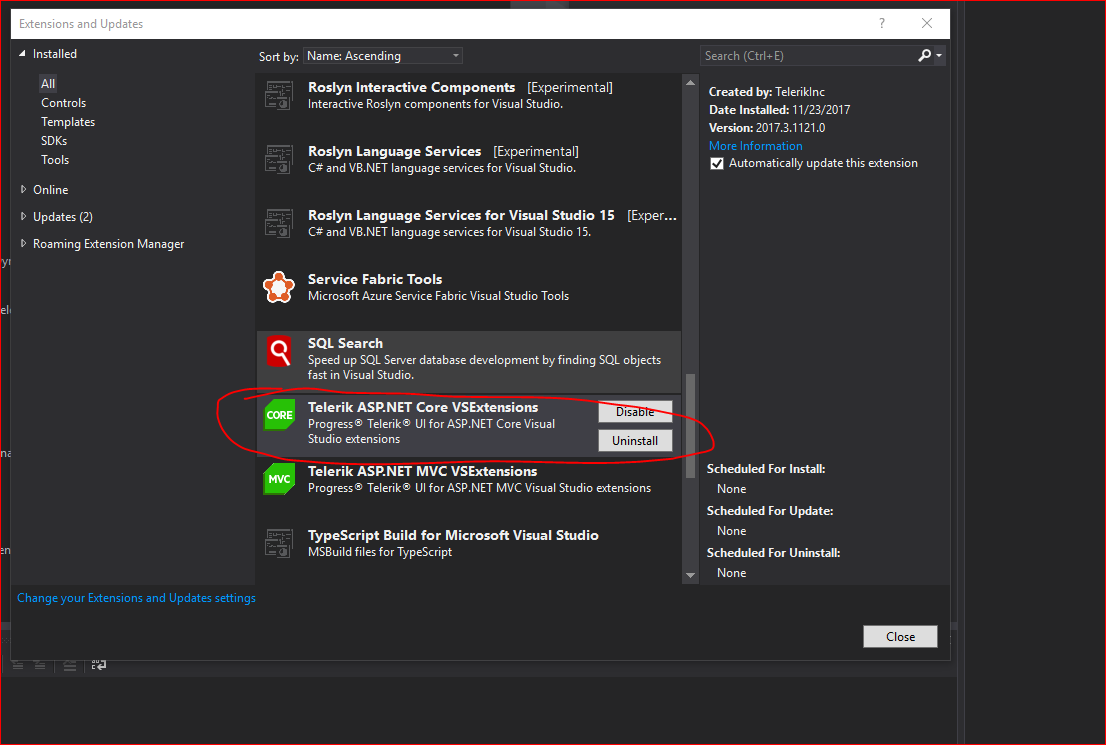The width and height of the screenshot is (1106, 745).
Task: Click the green CORE Telerik icon
Action: coord(279,415)
